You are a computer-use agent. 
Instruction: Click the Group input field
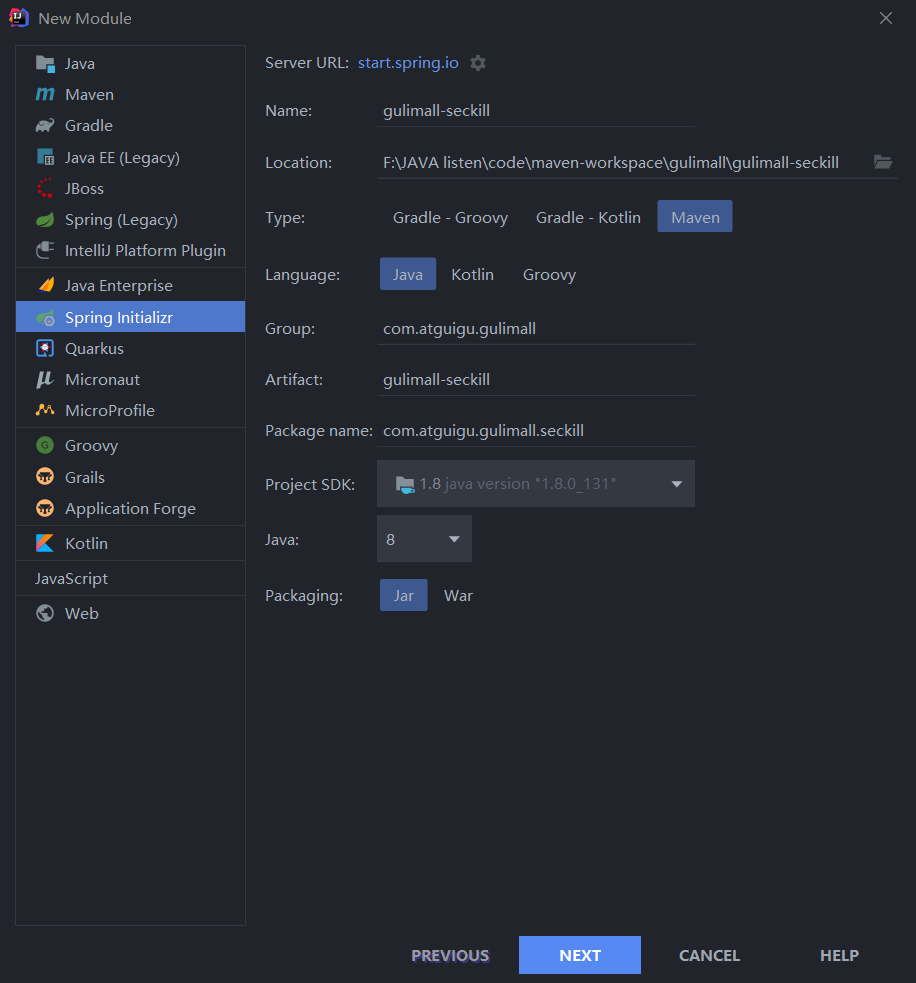pyautogui.click(x=535, y=329)
